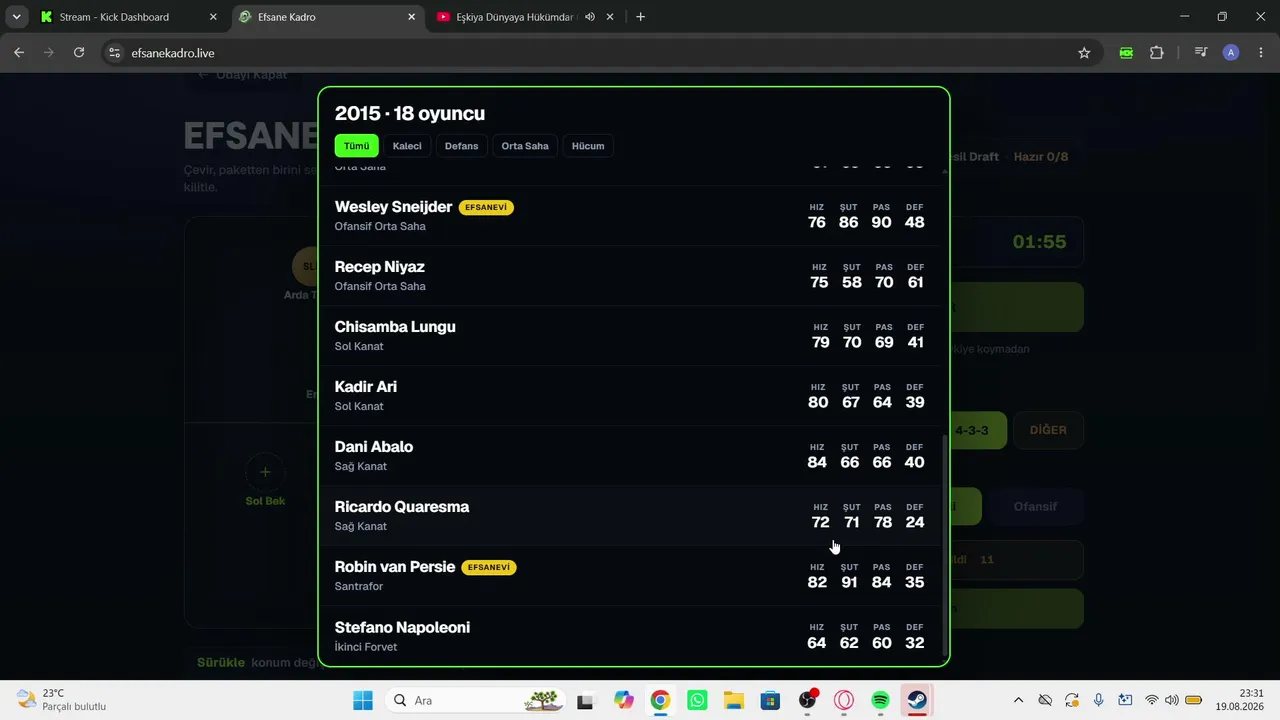Screen dimensions: 1280x720
Task: Open Steam from the taskbar
Action: (x=917, y=700)
